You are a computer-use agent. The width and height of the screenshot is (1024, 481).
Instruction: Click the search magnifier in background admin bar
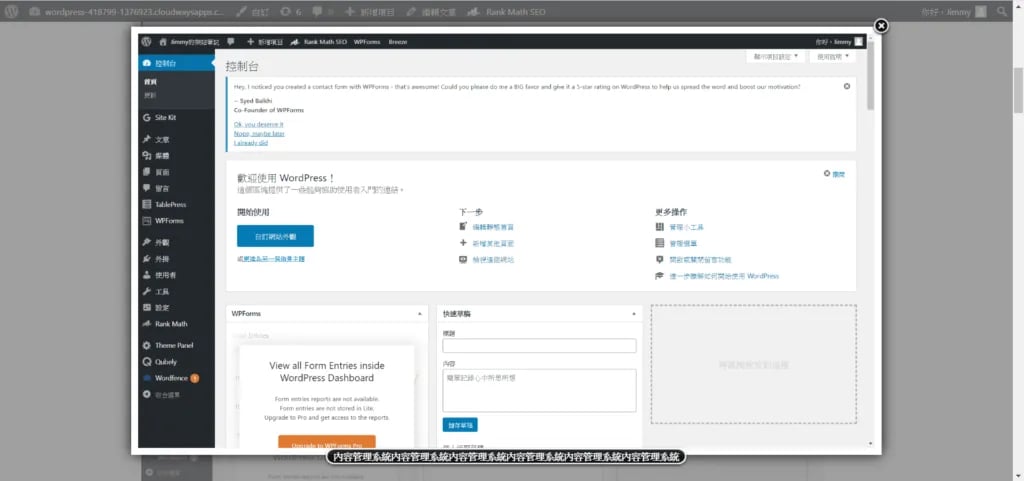[x=1002, y=12]
